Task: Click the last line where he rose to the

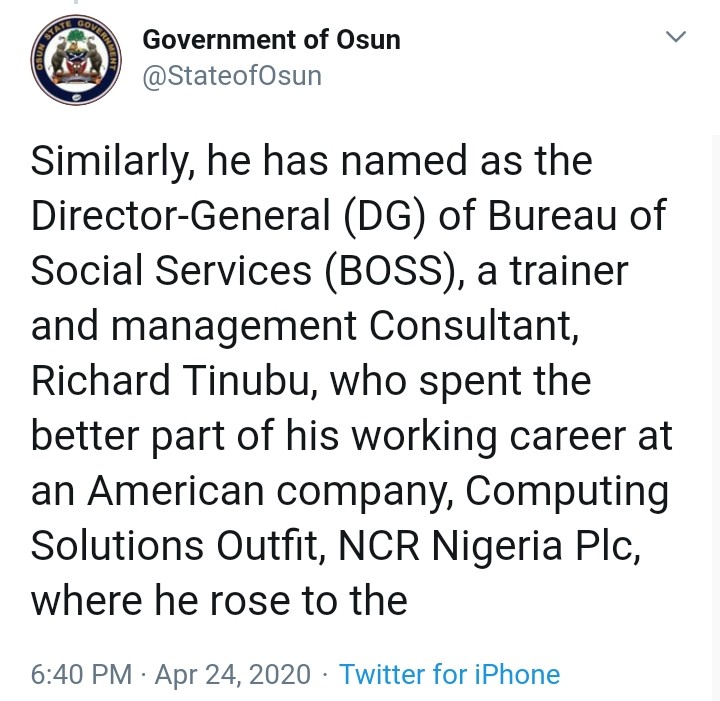Action: pos(219,601)
